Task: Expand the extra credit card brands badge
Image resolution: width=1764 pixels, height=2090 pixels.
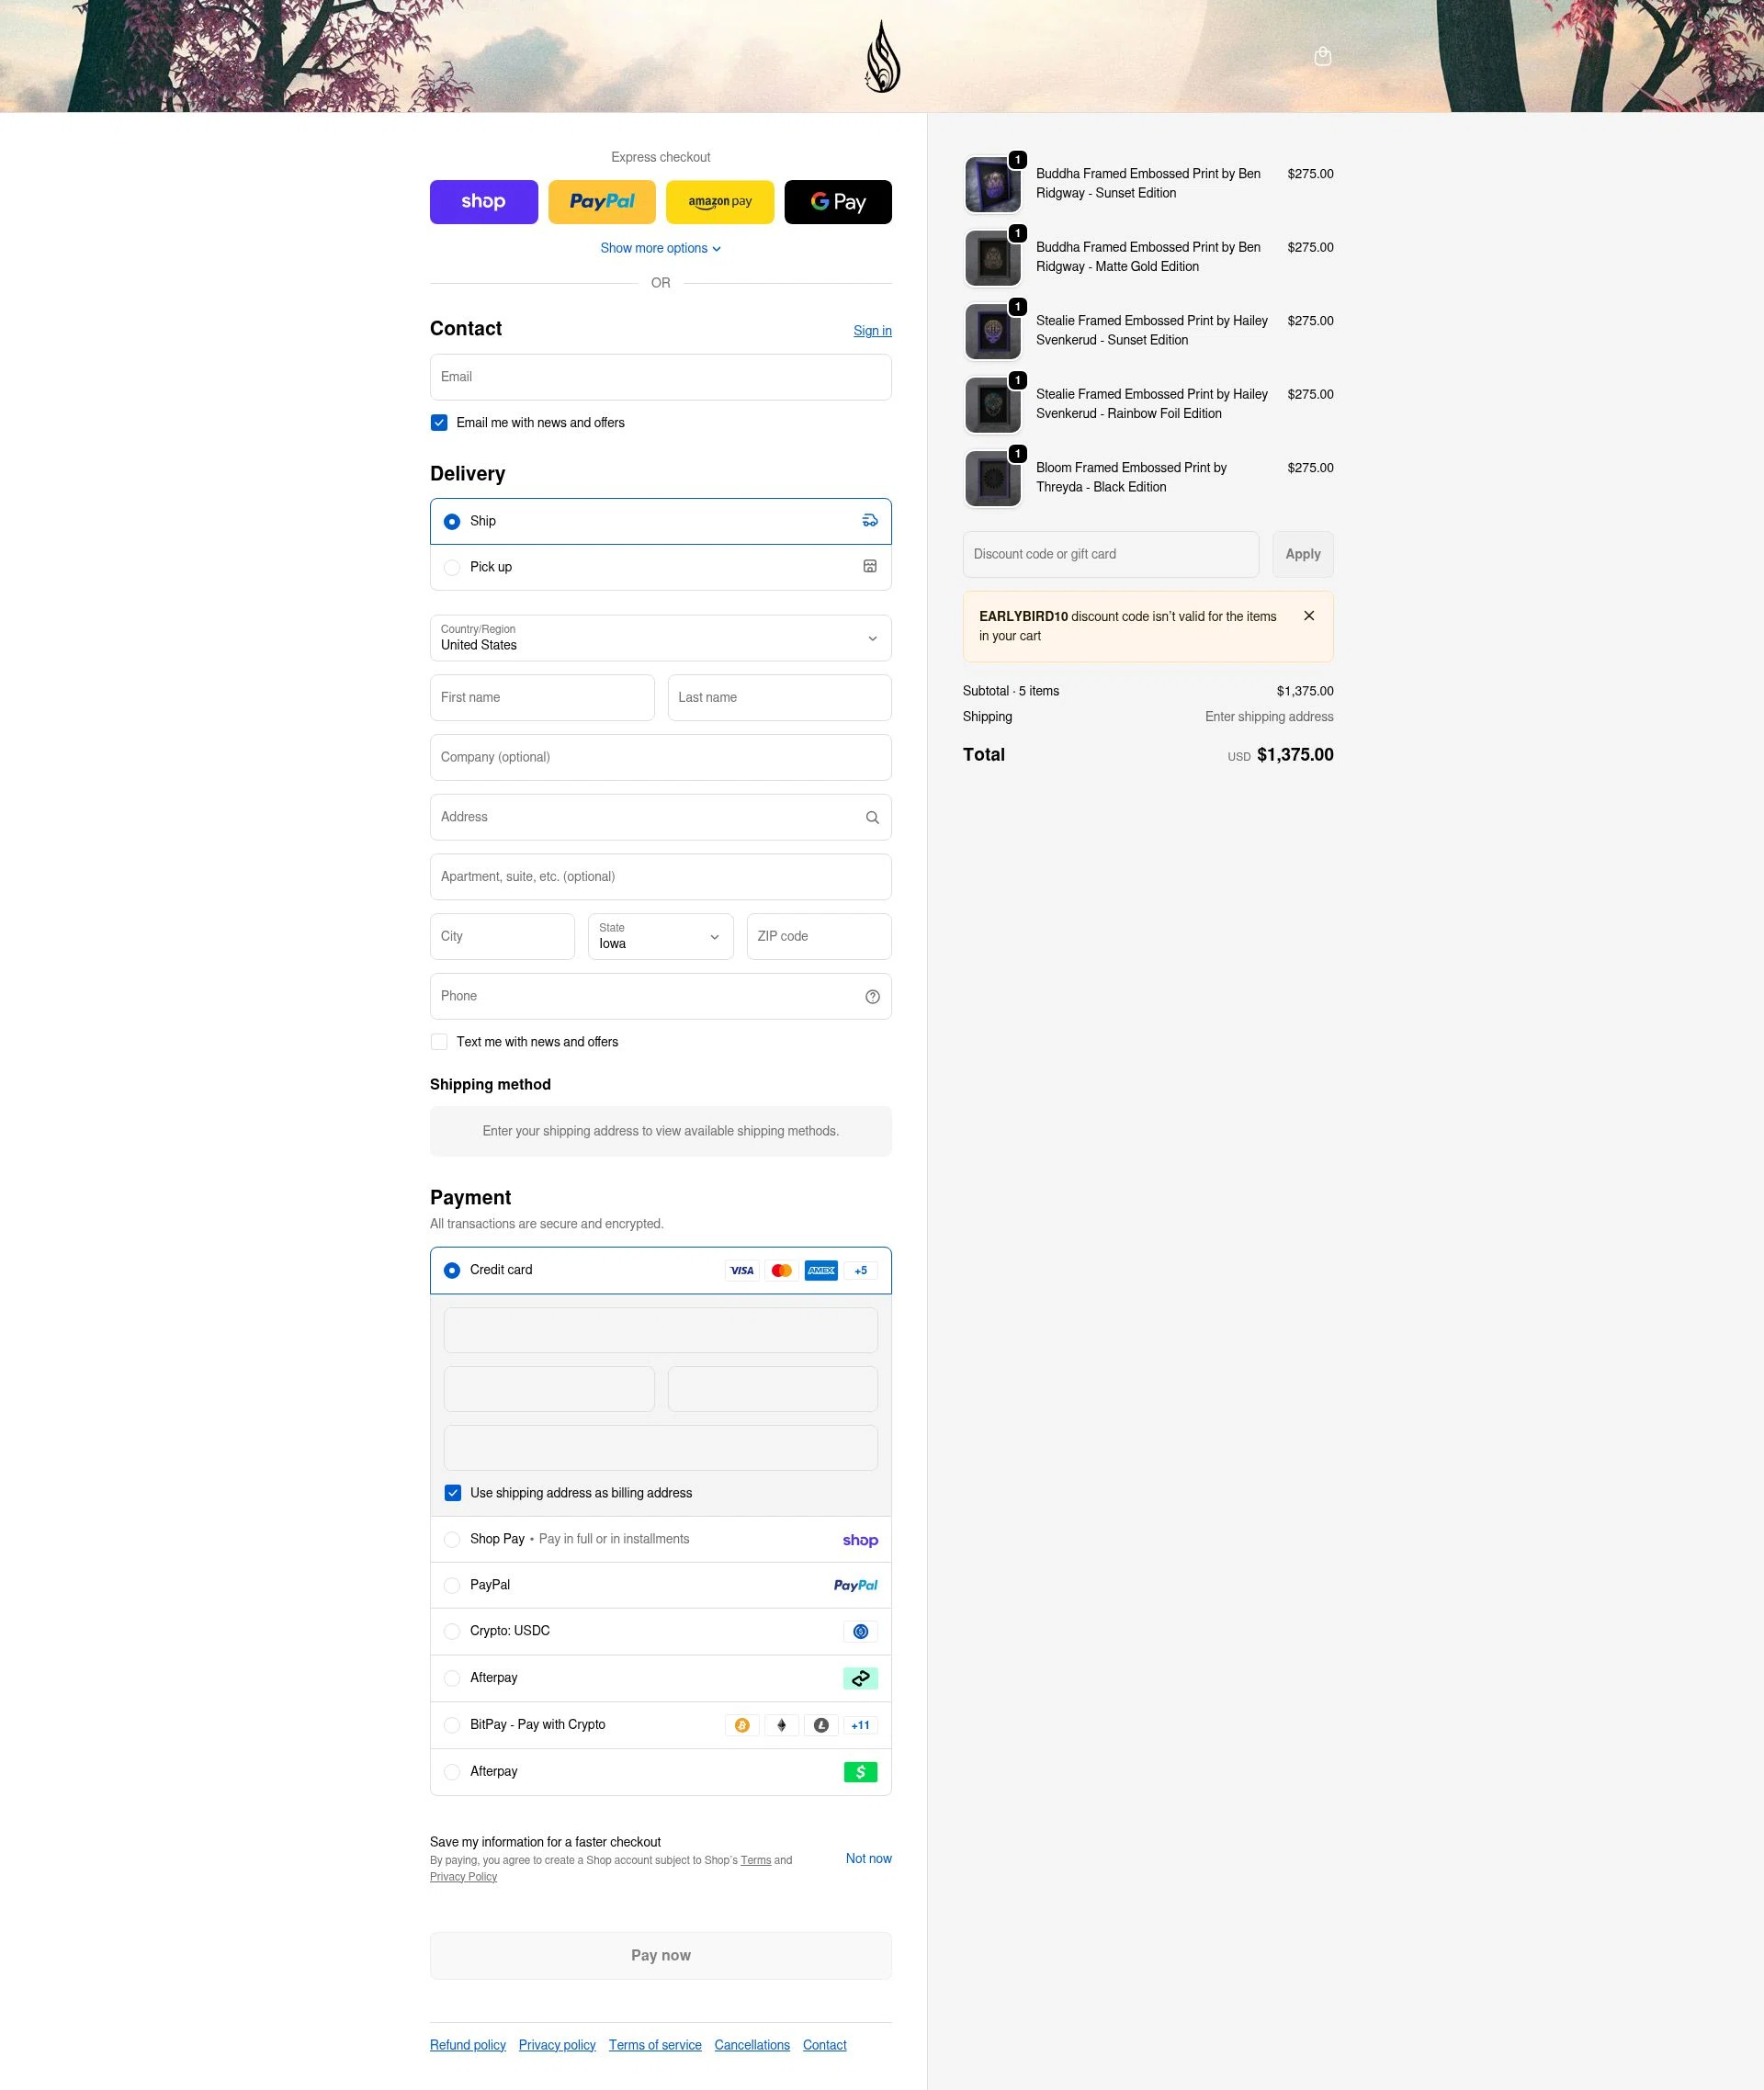Action: (x=859, y=1270)
